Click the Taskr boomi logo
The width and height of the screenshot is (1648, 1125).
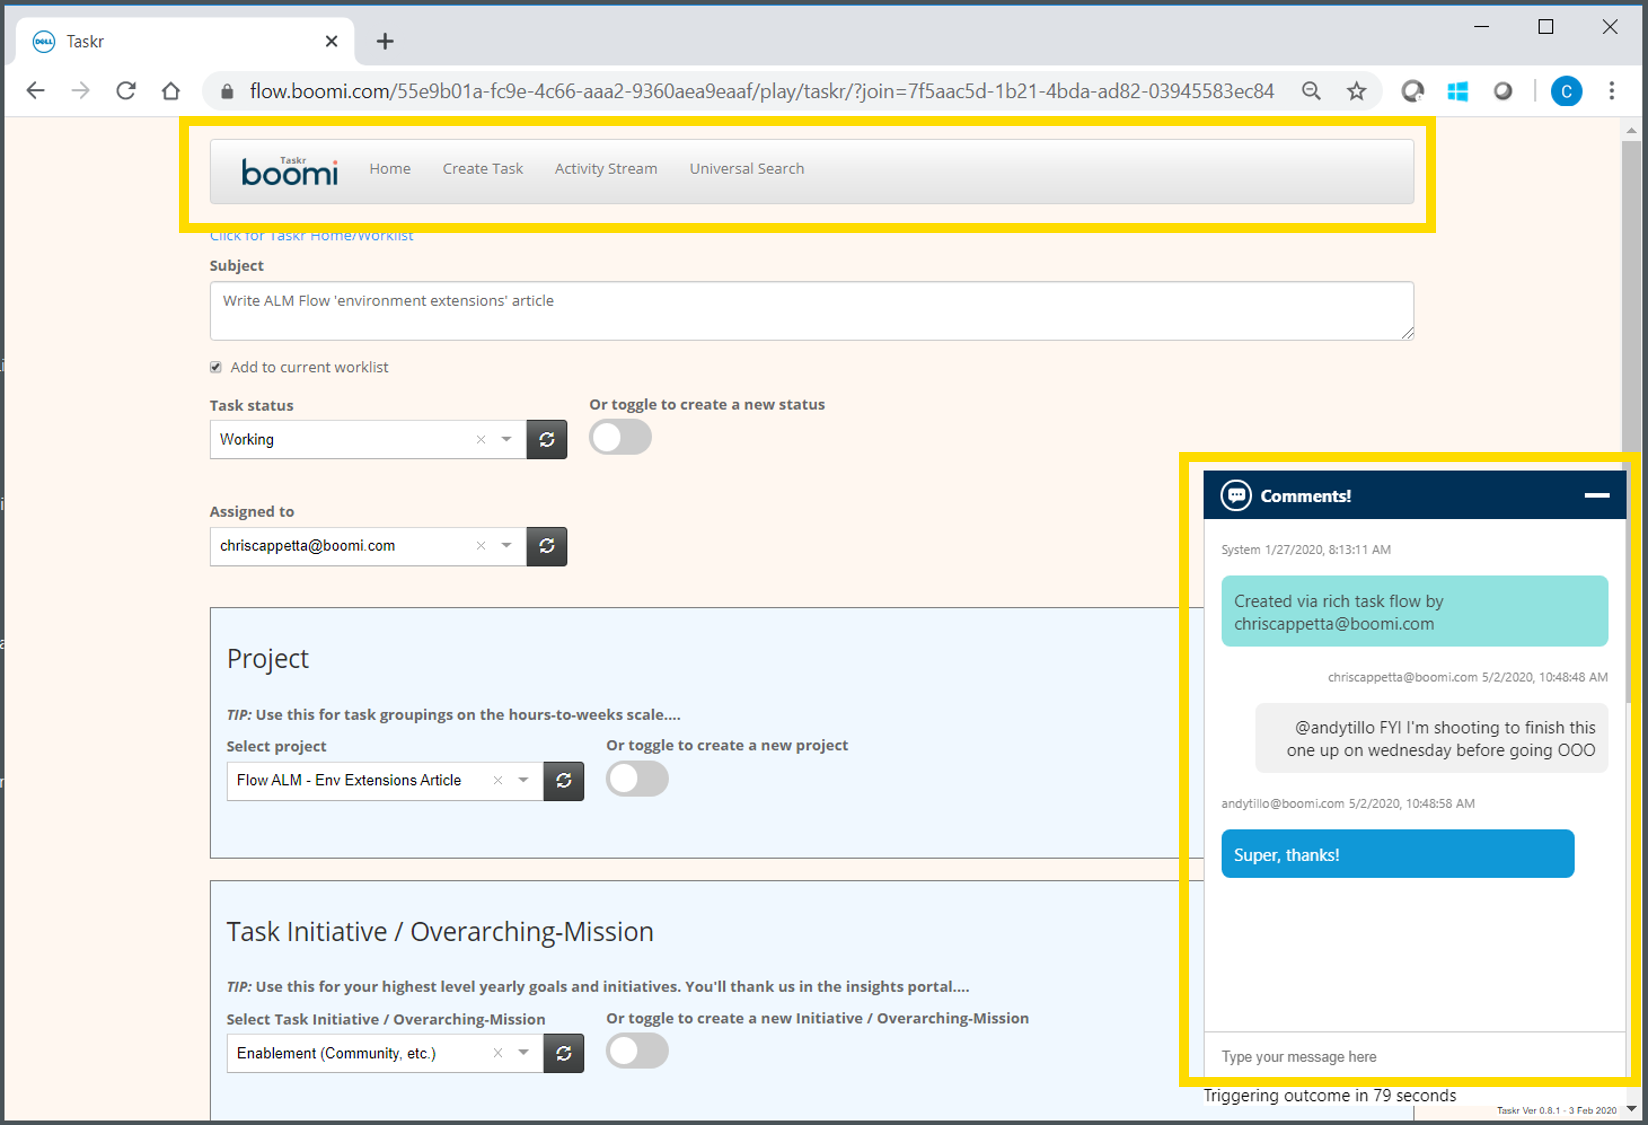(289, 171)
